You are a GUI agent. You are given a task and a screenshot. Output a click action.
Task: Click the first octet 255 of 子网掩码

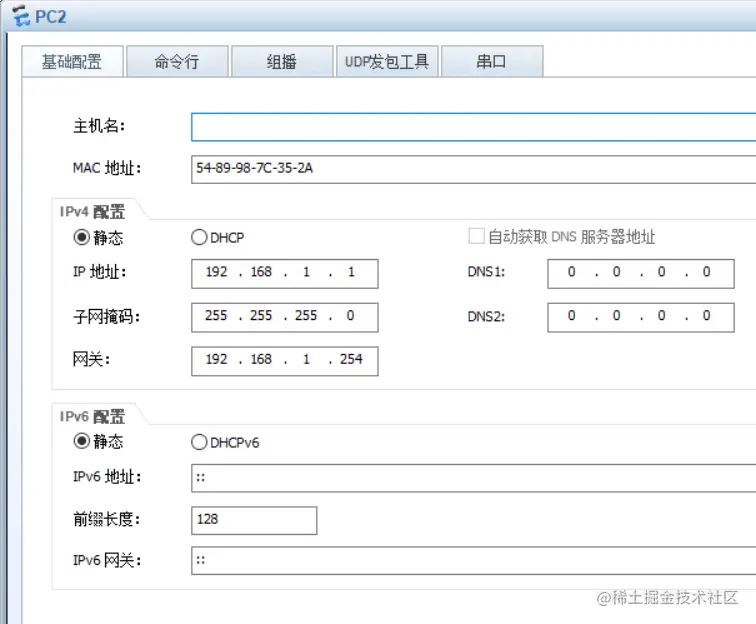click(216, 315)
